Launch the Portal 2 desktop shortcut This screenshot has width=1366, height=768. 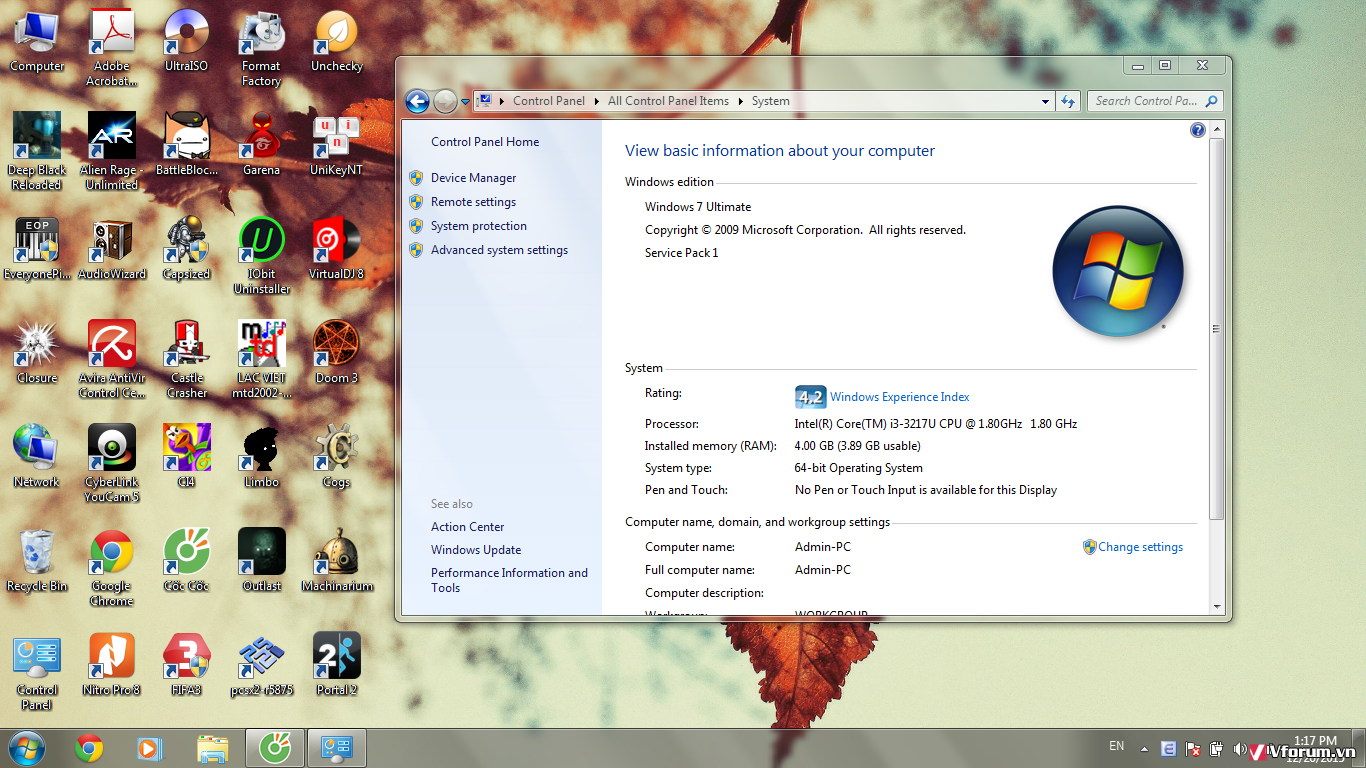[337, 664]
